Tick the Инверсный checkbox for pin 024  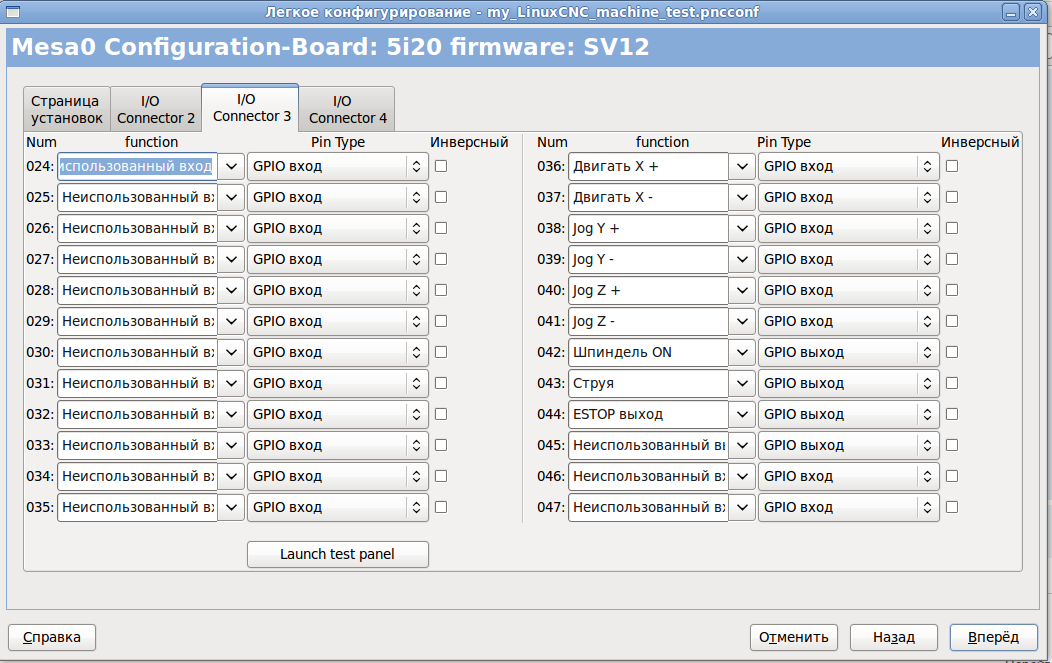point(441,166)
